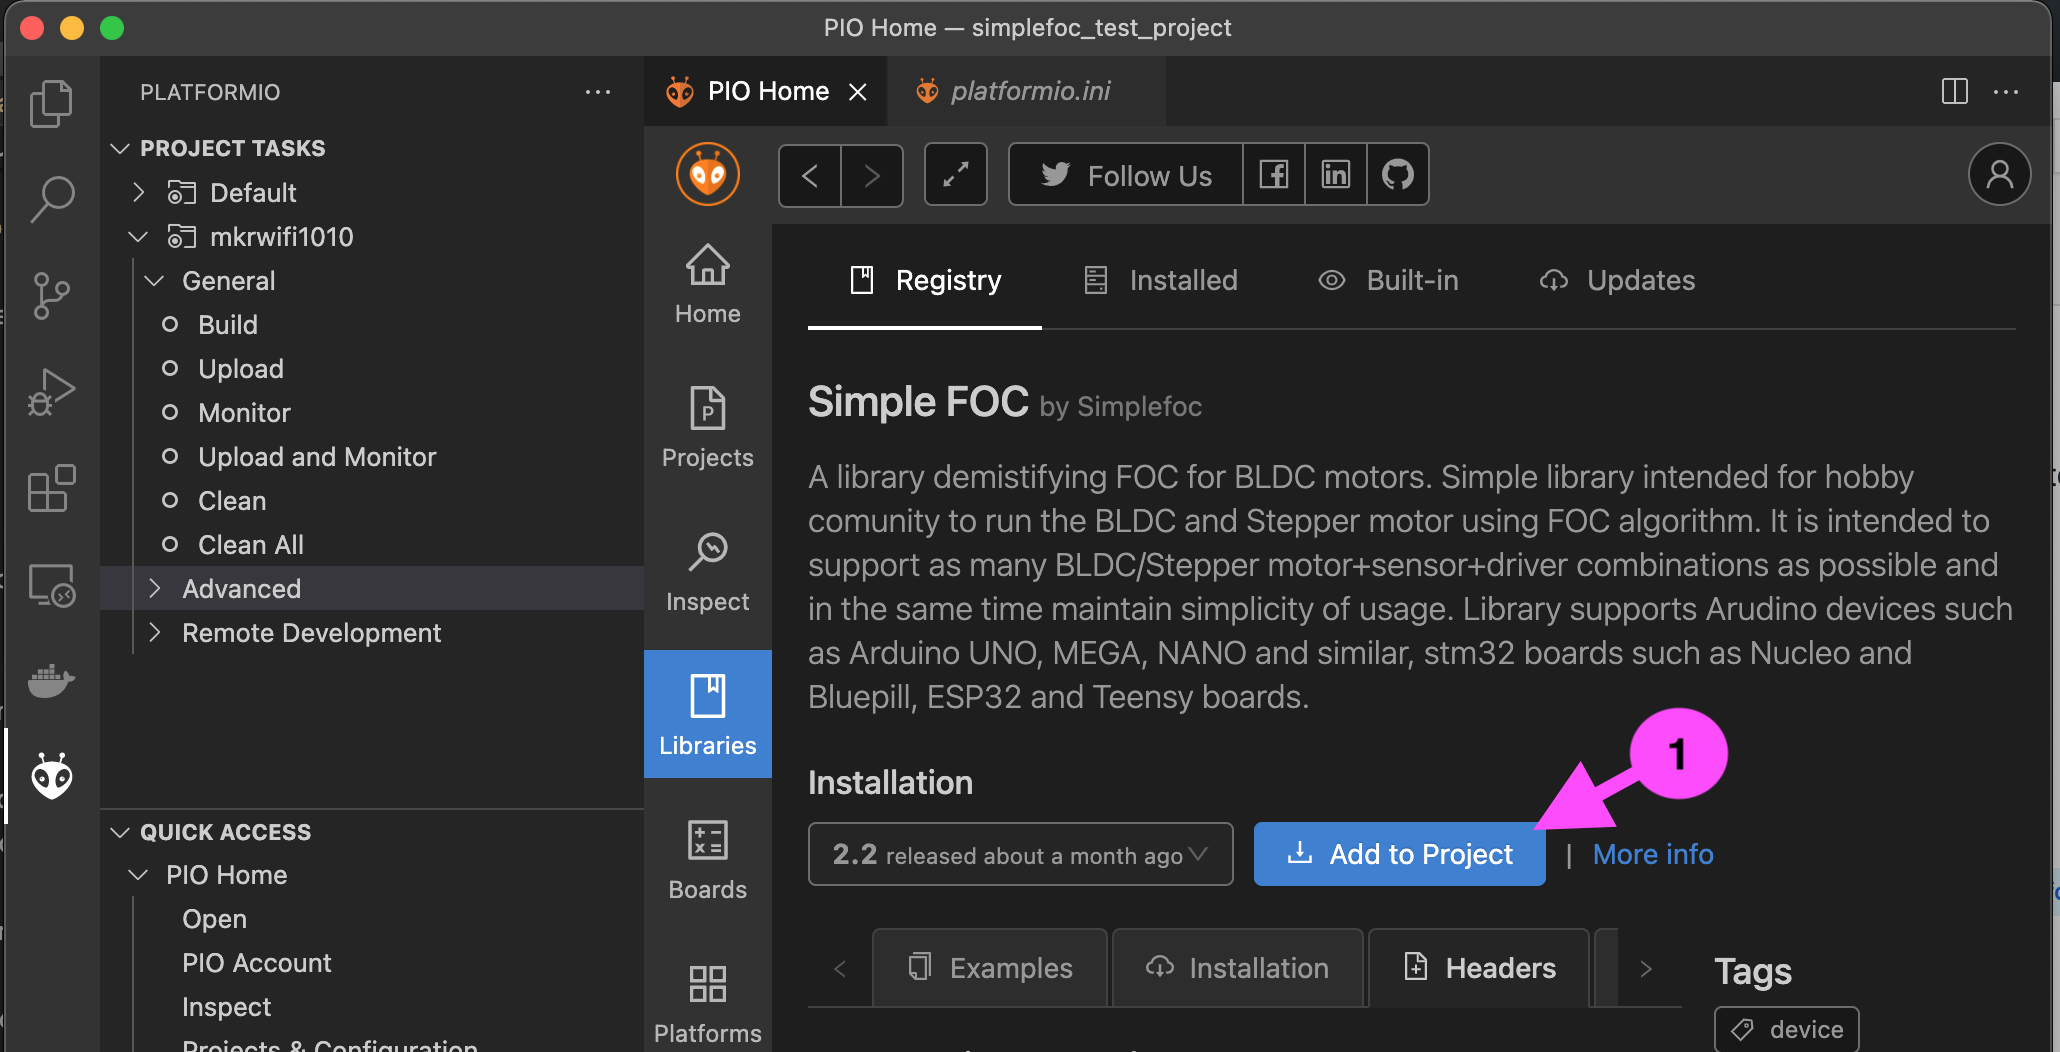Viewport: 2060px width, 1052px height.
Task: Split the editor to the right
Action: (1954, 91)
